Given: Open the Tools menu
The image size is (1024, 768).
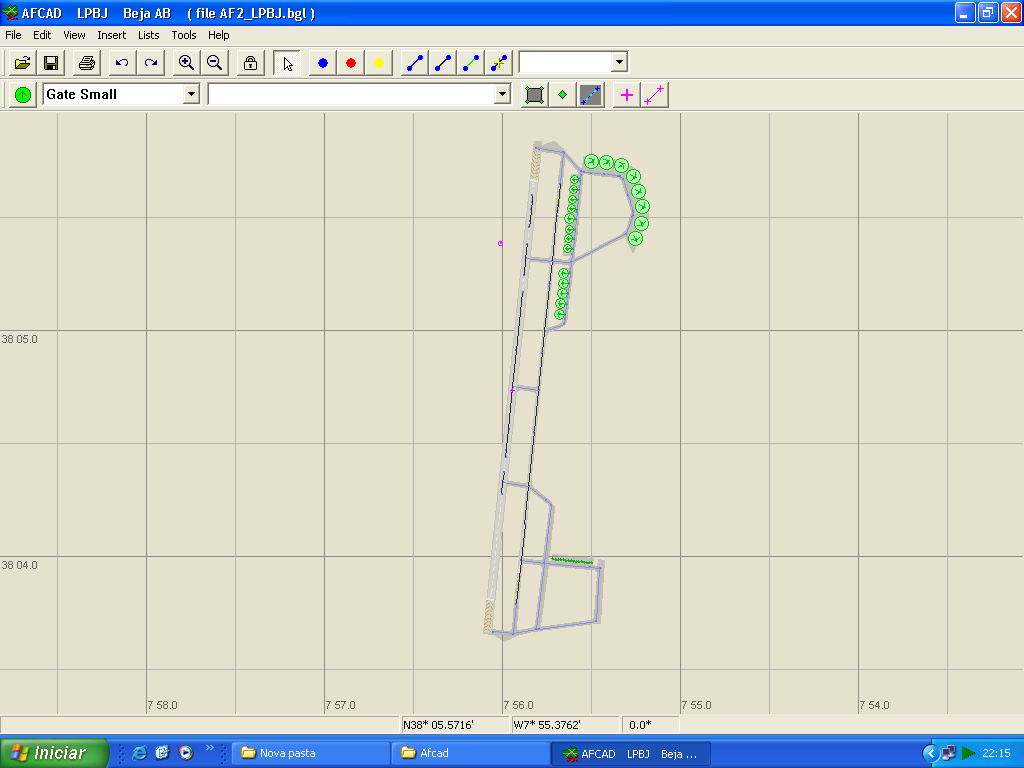Looking at the screenshot, I should pyautogui.click(x=184, y=35).
